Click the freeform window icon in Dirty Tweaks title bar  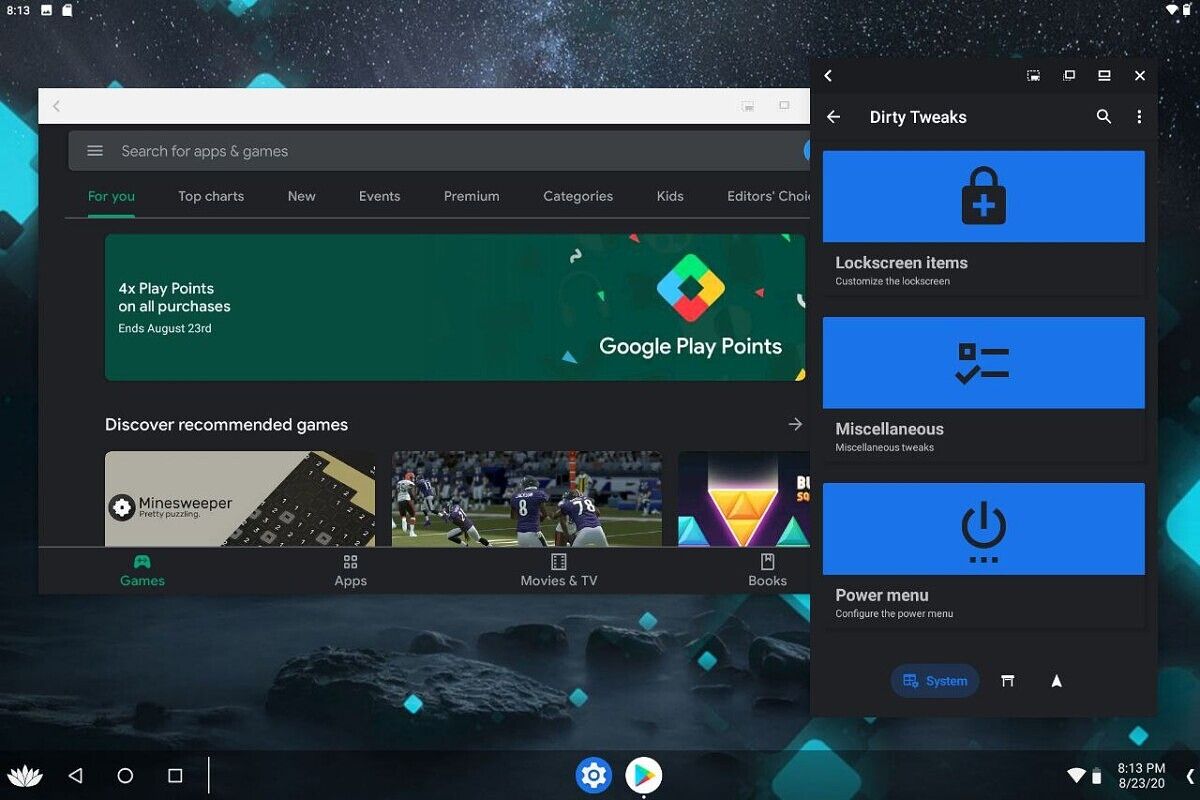pyautogui.click(x=1068, y=76)
